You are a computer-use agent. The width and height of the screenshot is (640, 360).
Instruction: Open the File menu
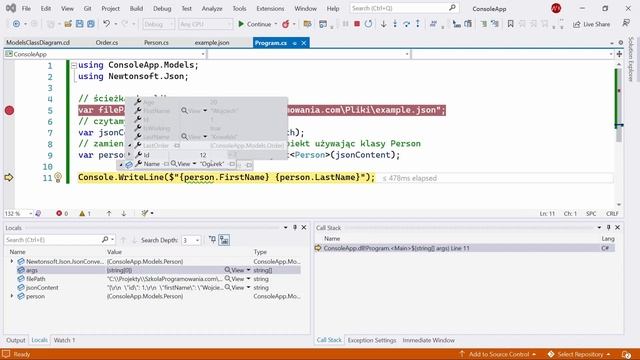point(26,8)
